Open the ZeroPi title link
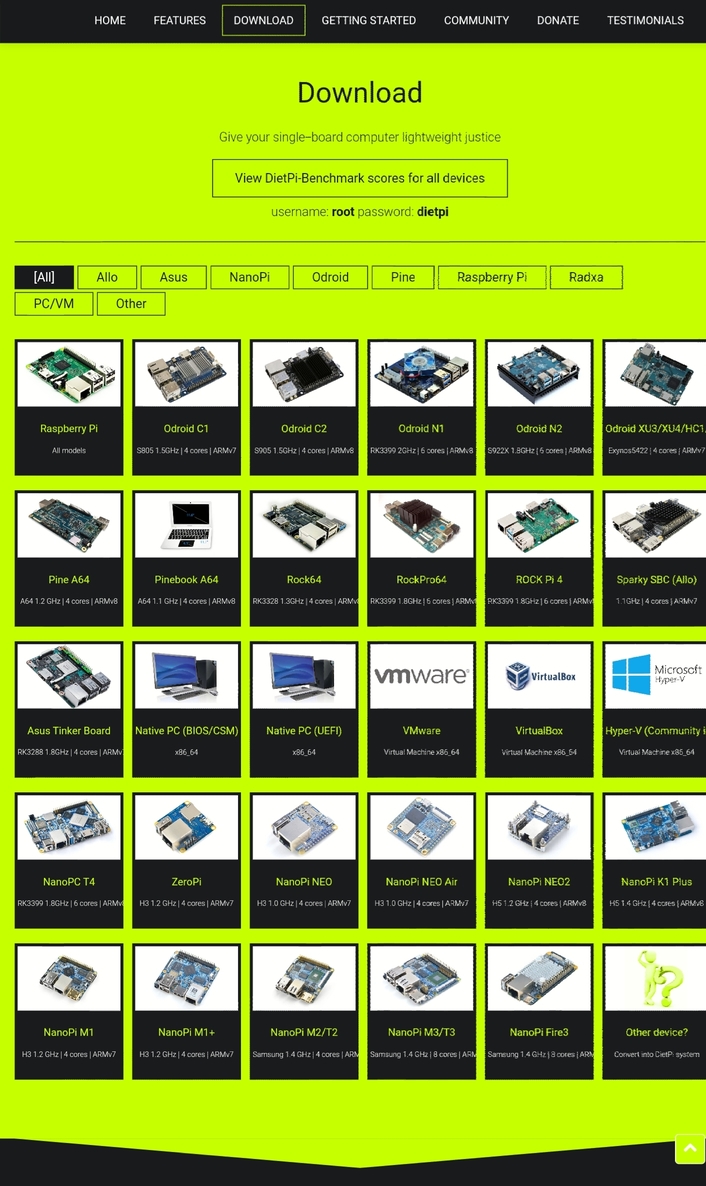Image resolution: width=706 pixels, height=1186 pixels. click(186, 882)
